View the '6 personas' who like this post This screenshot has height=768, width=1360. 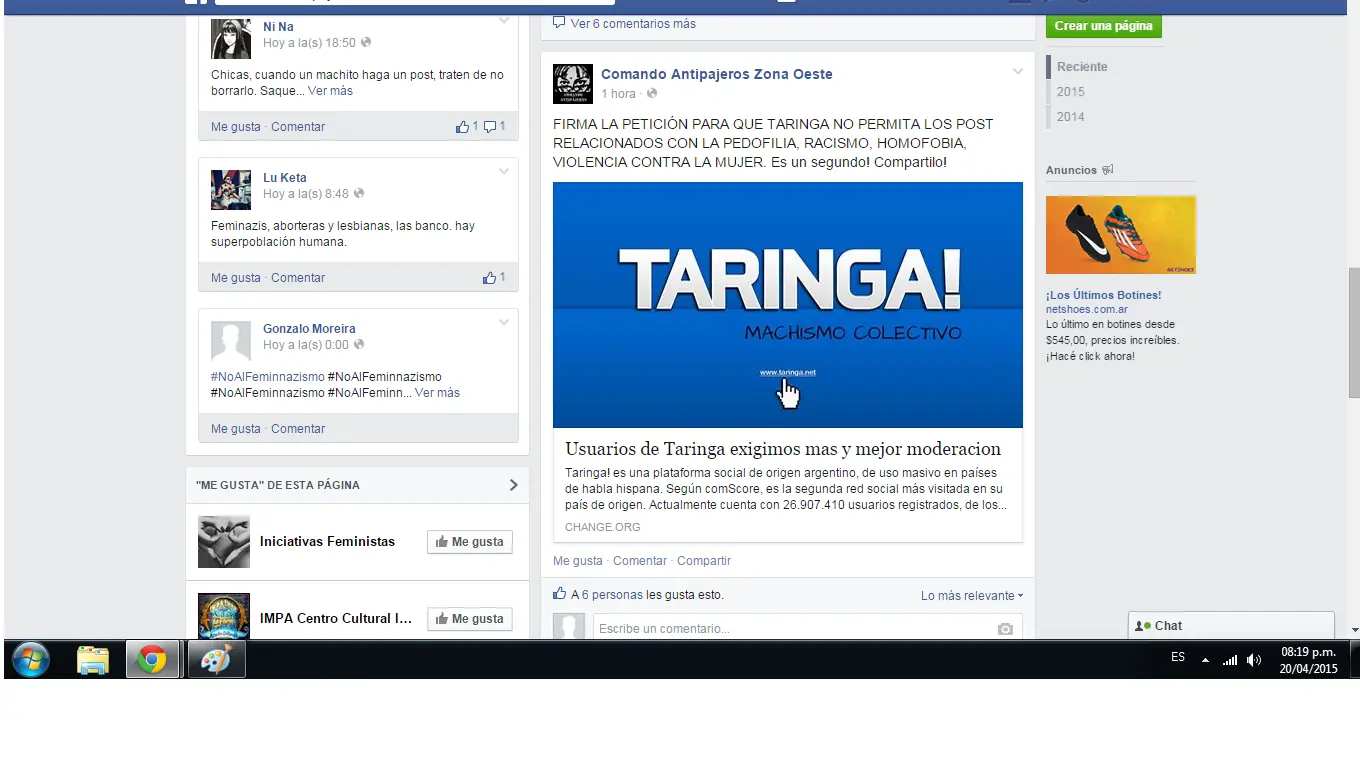[x=612, y=595]
